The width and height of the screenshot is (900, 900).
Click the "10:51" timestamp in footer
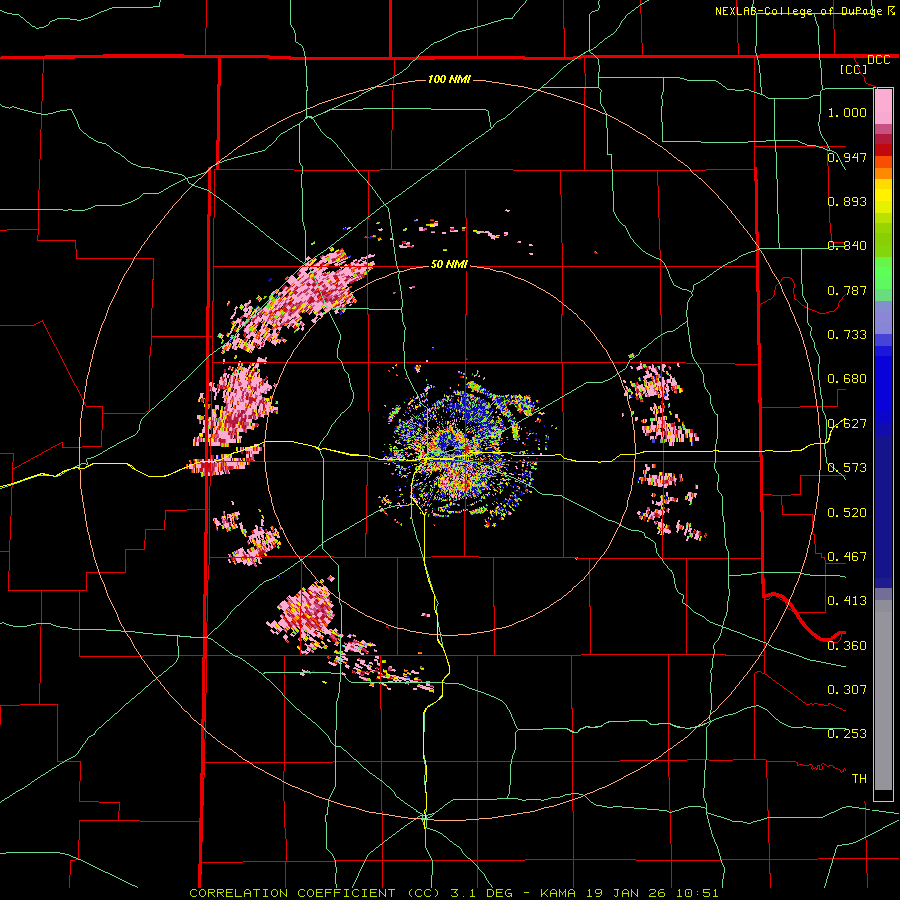(696, 893)
